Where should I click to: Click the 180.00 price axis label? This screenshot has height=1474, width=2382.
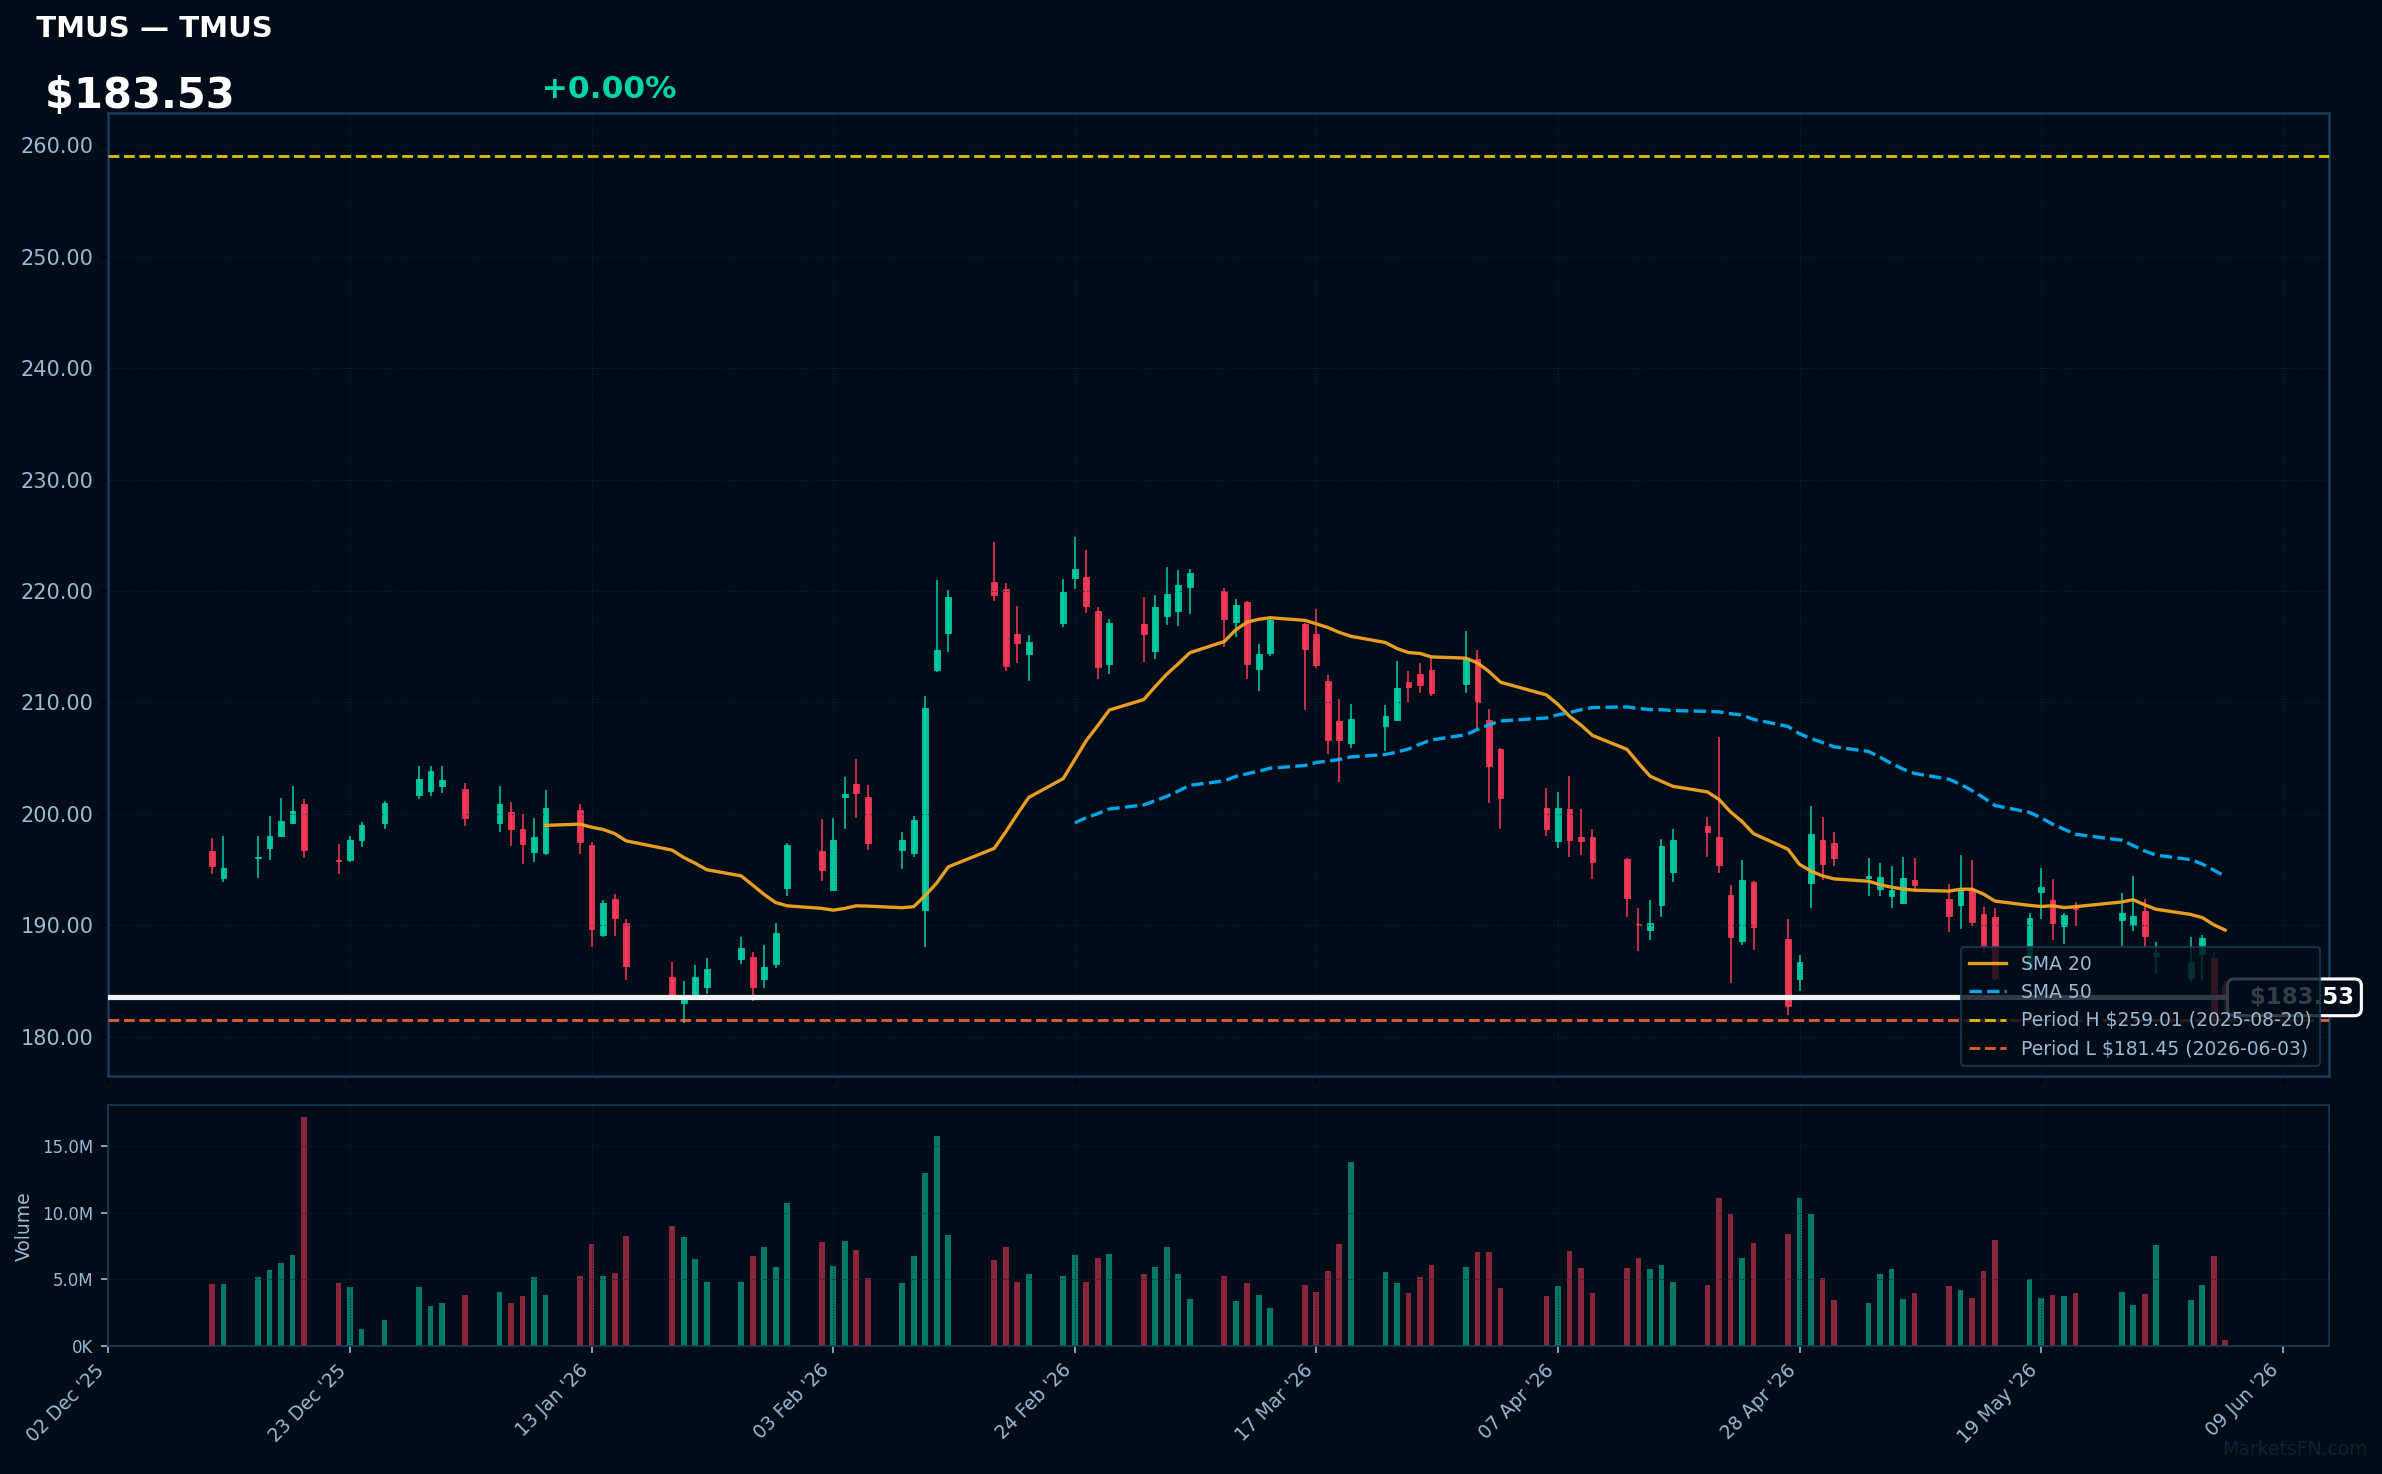click(57, 1038)
